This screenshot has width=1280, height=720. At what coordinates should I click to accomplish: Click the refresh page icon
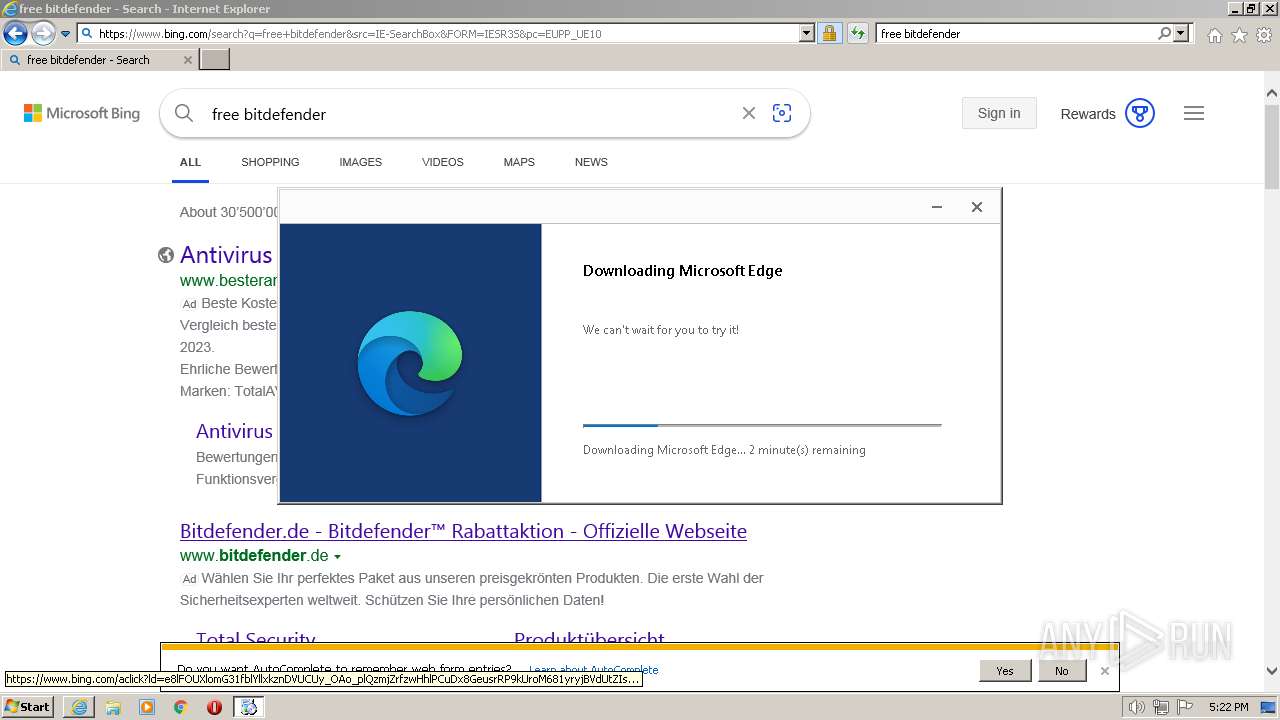click(857, 33)
